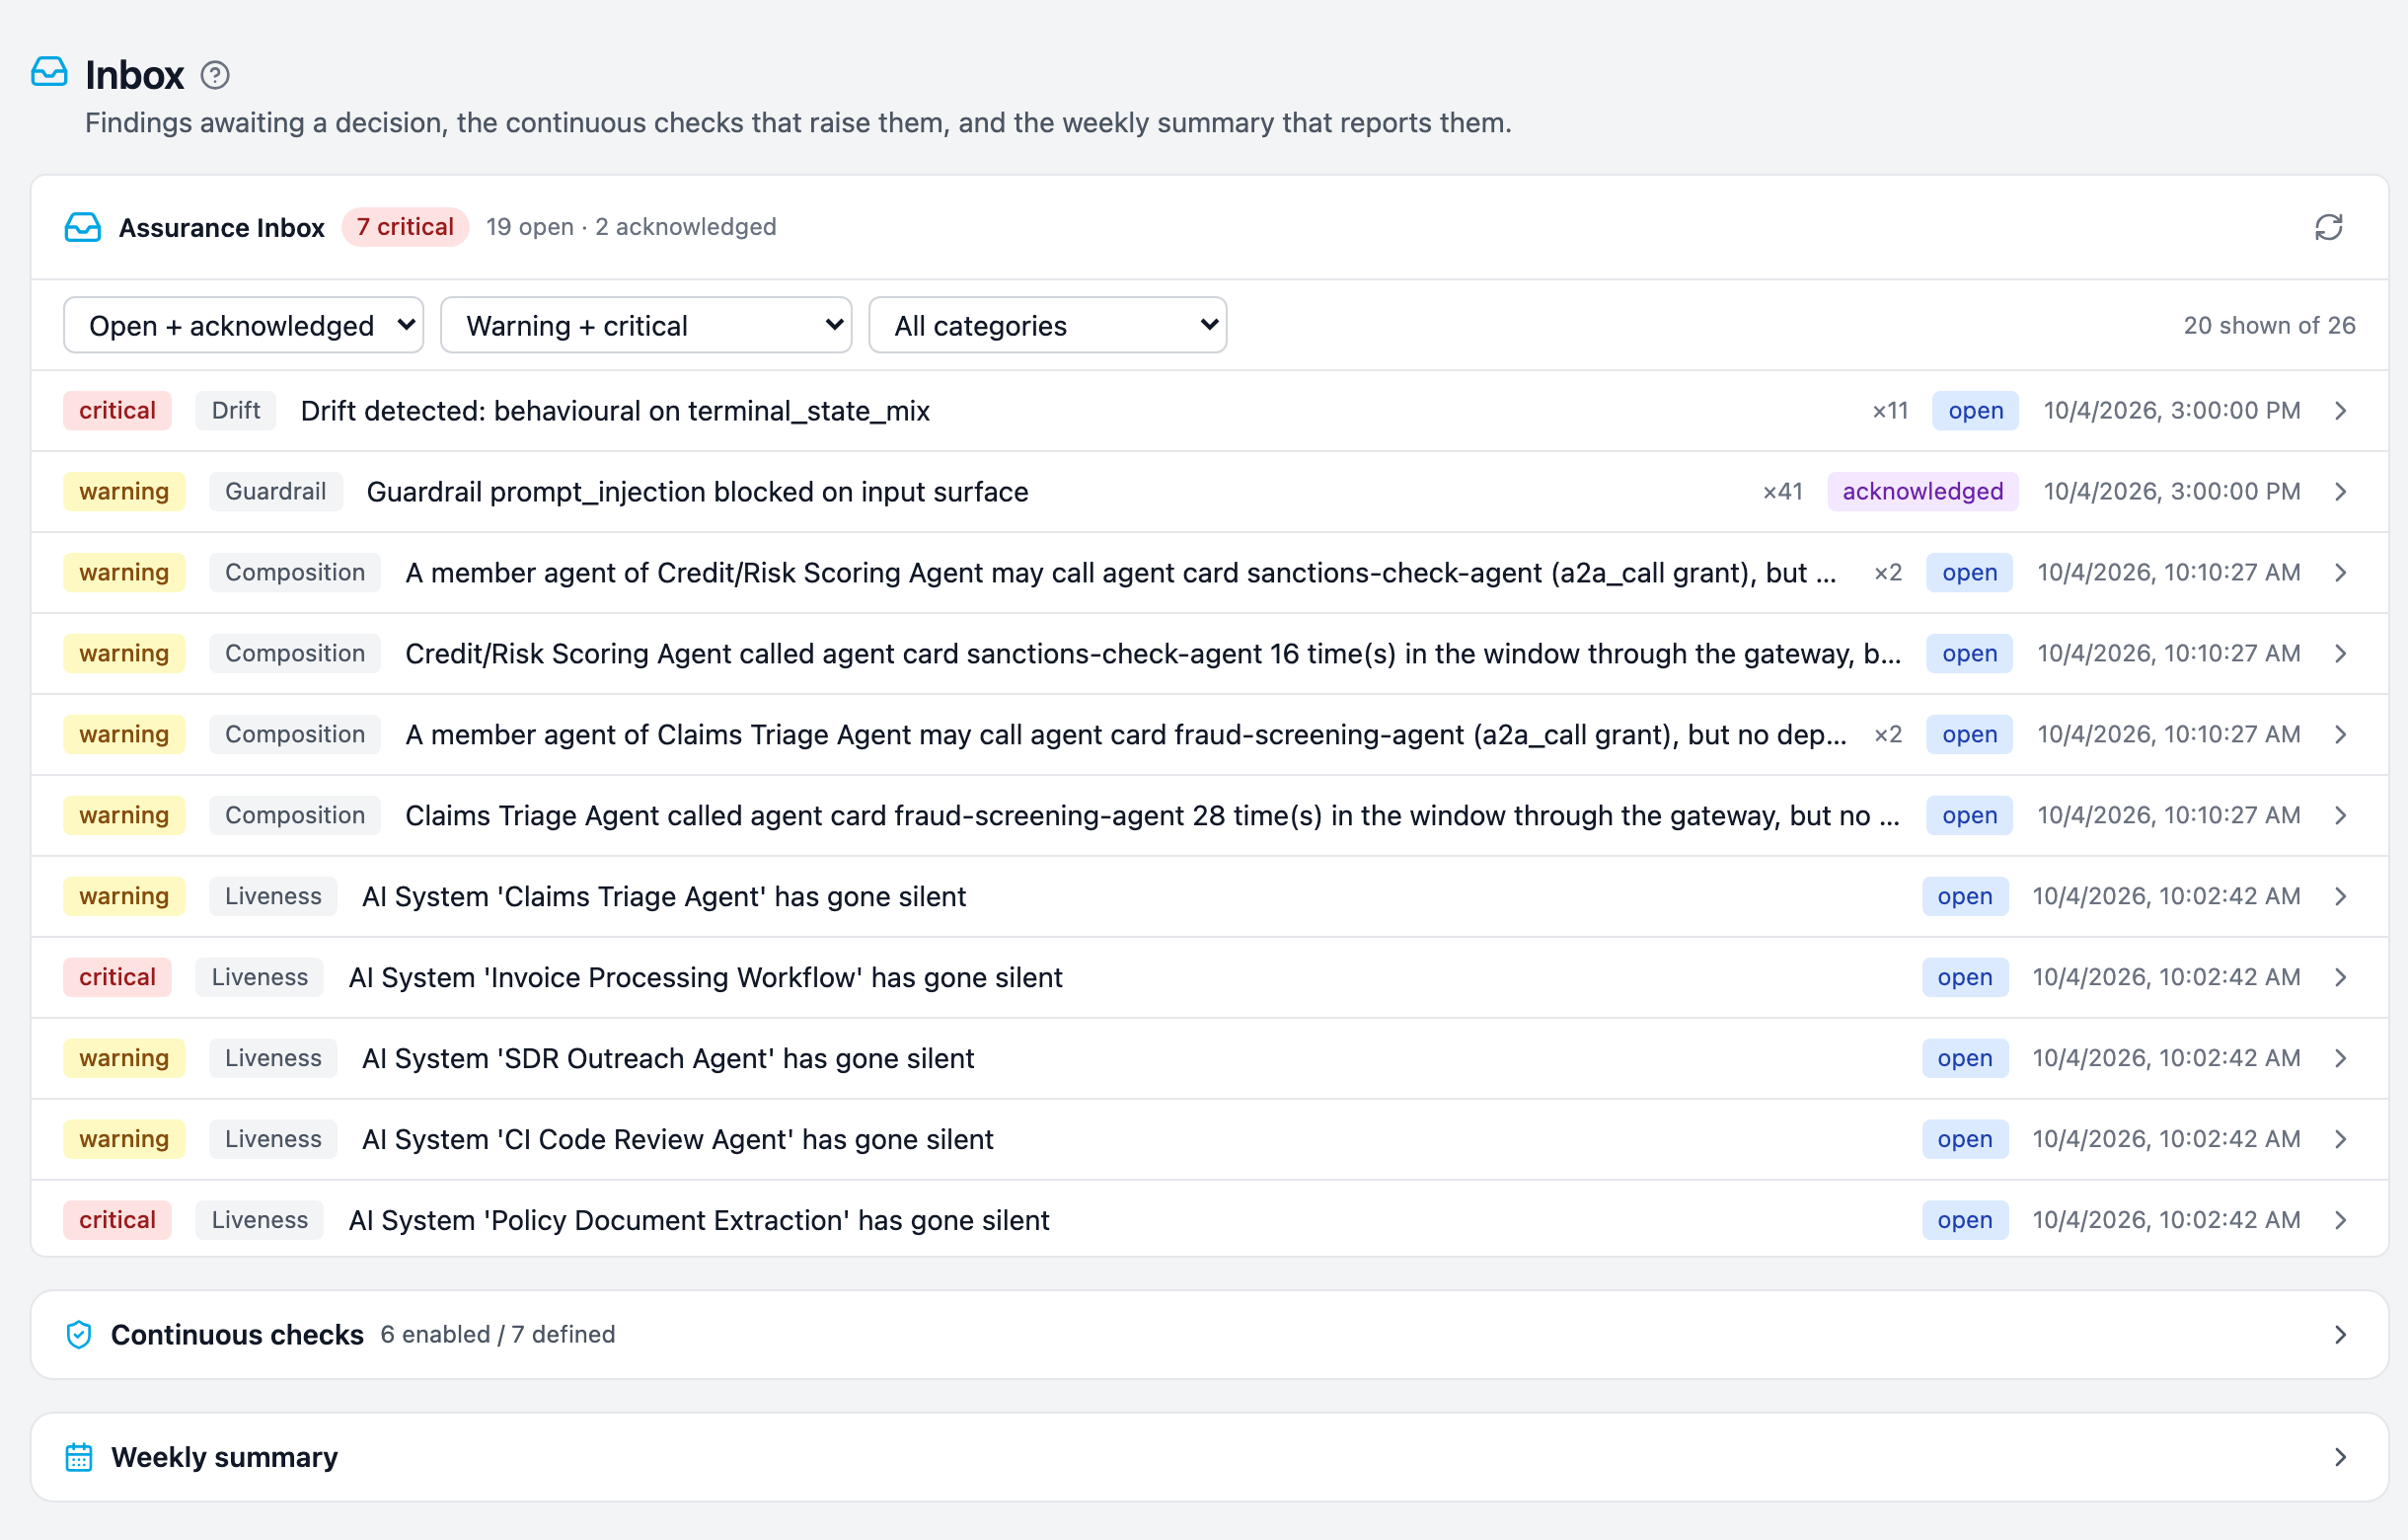The image size is (2408, 1540).
Task: Click critical badge on Policy Document Extraction row
Action: click(117, 1220)
